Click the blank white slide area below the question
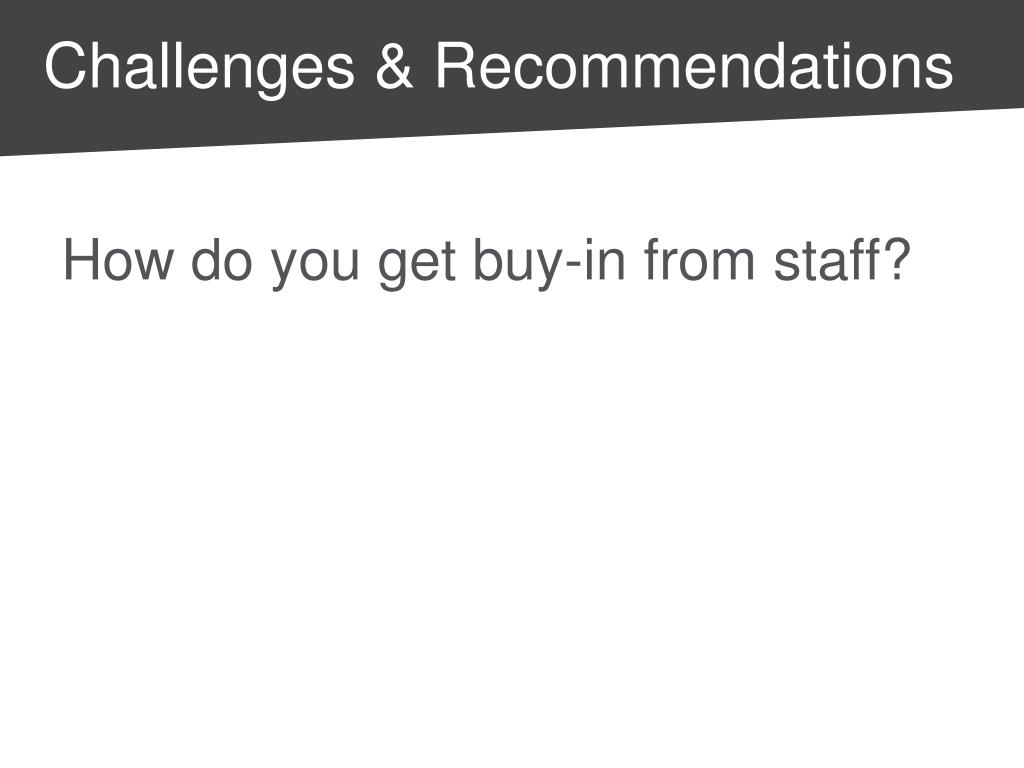The width and height of the screenshot is (1024, 768). 512,522
